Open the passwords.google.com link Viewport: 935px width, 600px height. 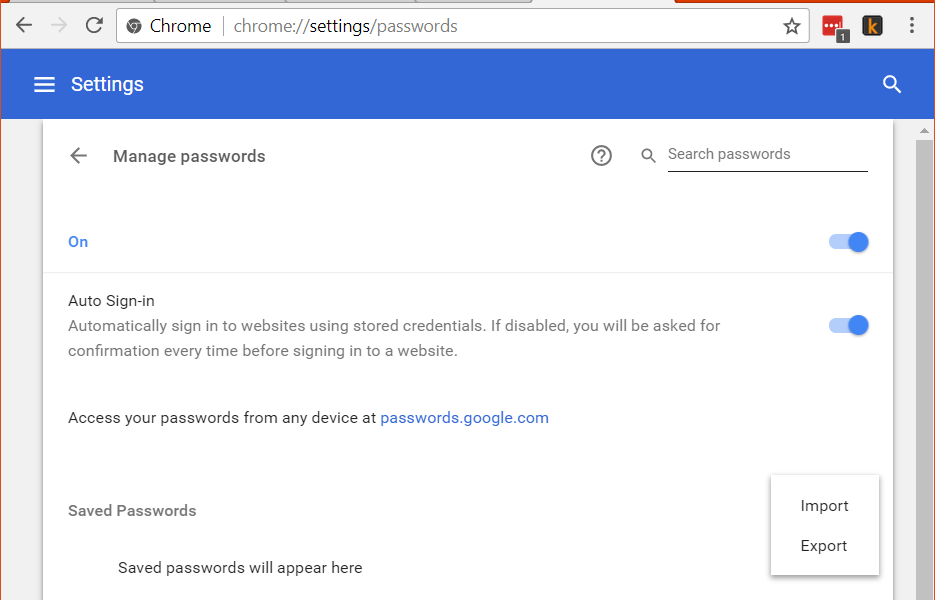[x=464, y=418]
